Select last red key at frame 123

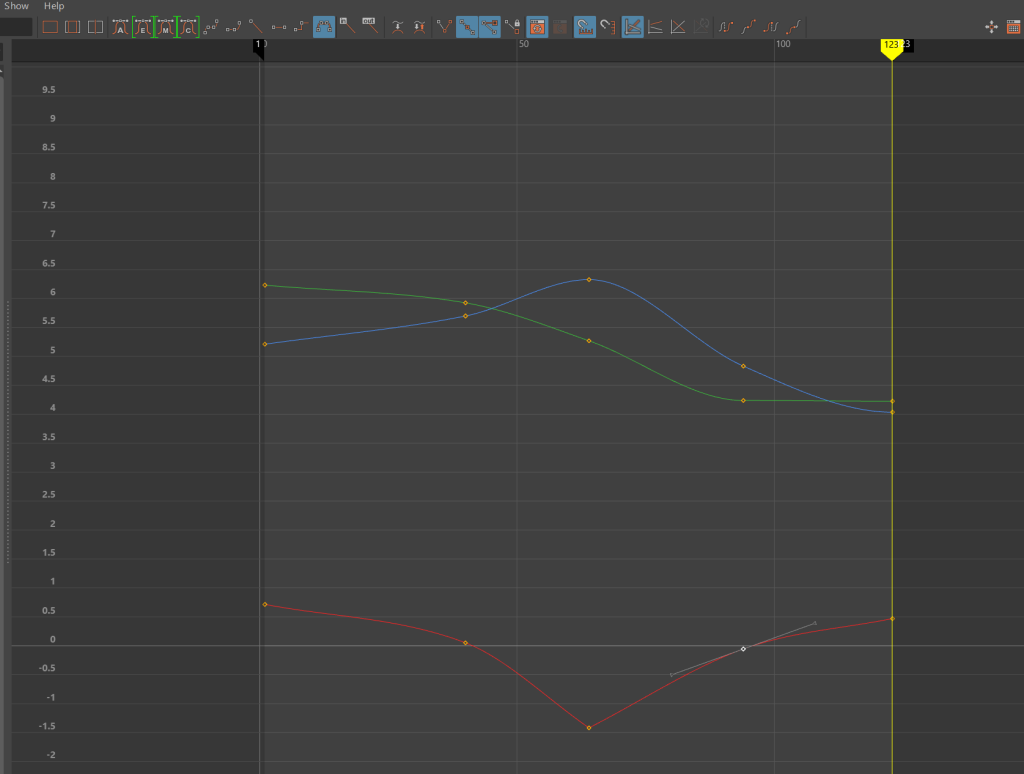coord(892,619)
